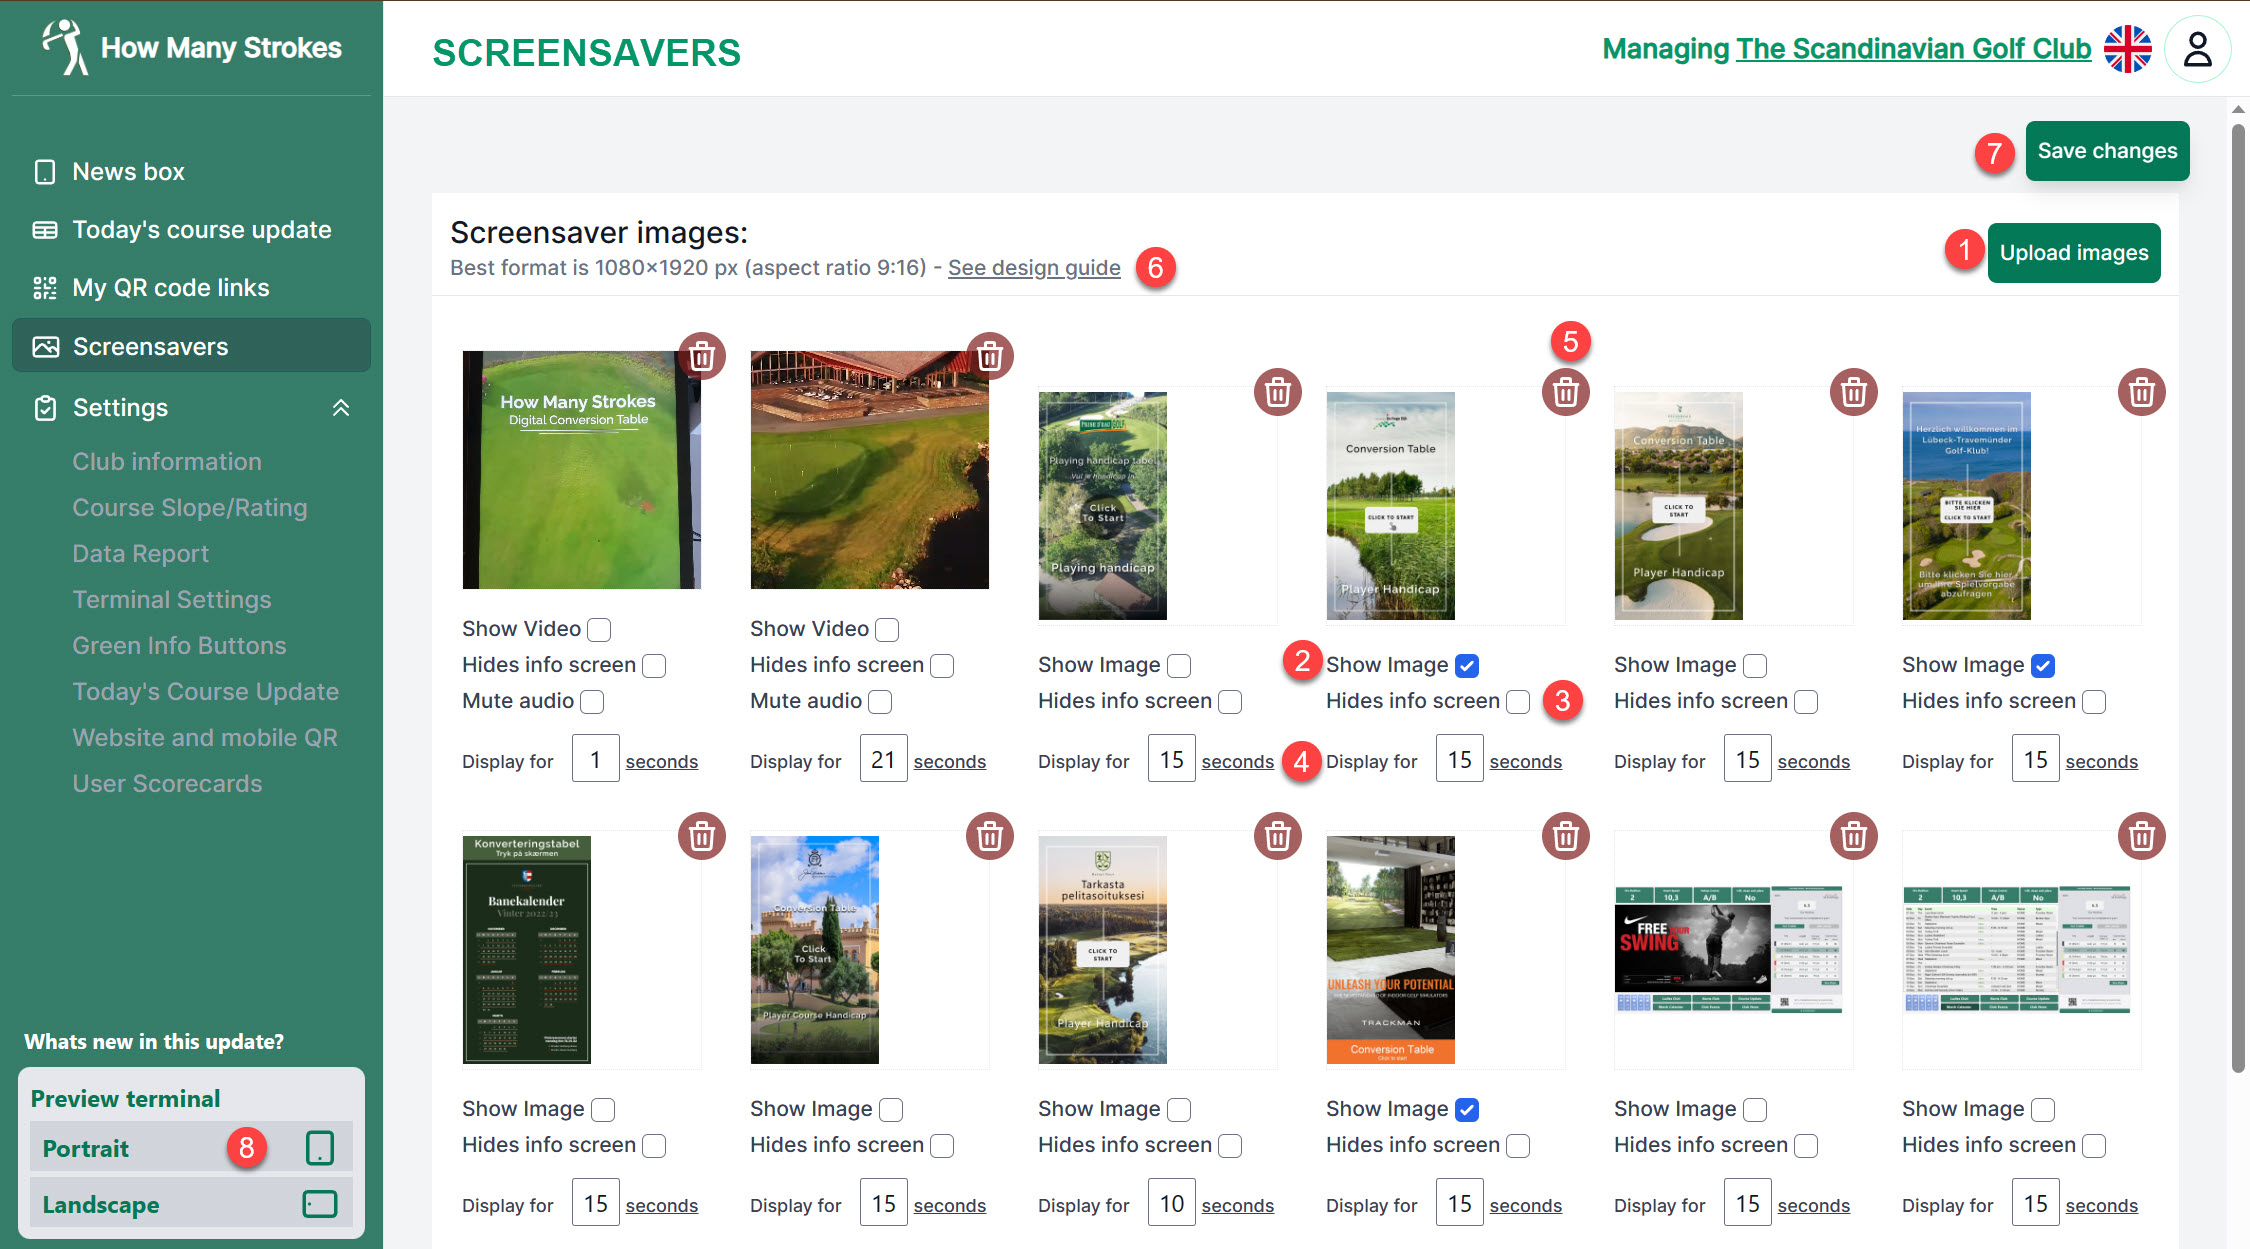Enable Show Video for How Many Strokes video

click(599, 630)
